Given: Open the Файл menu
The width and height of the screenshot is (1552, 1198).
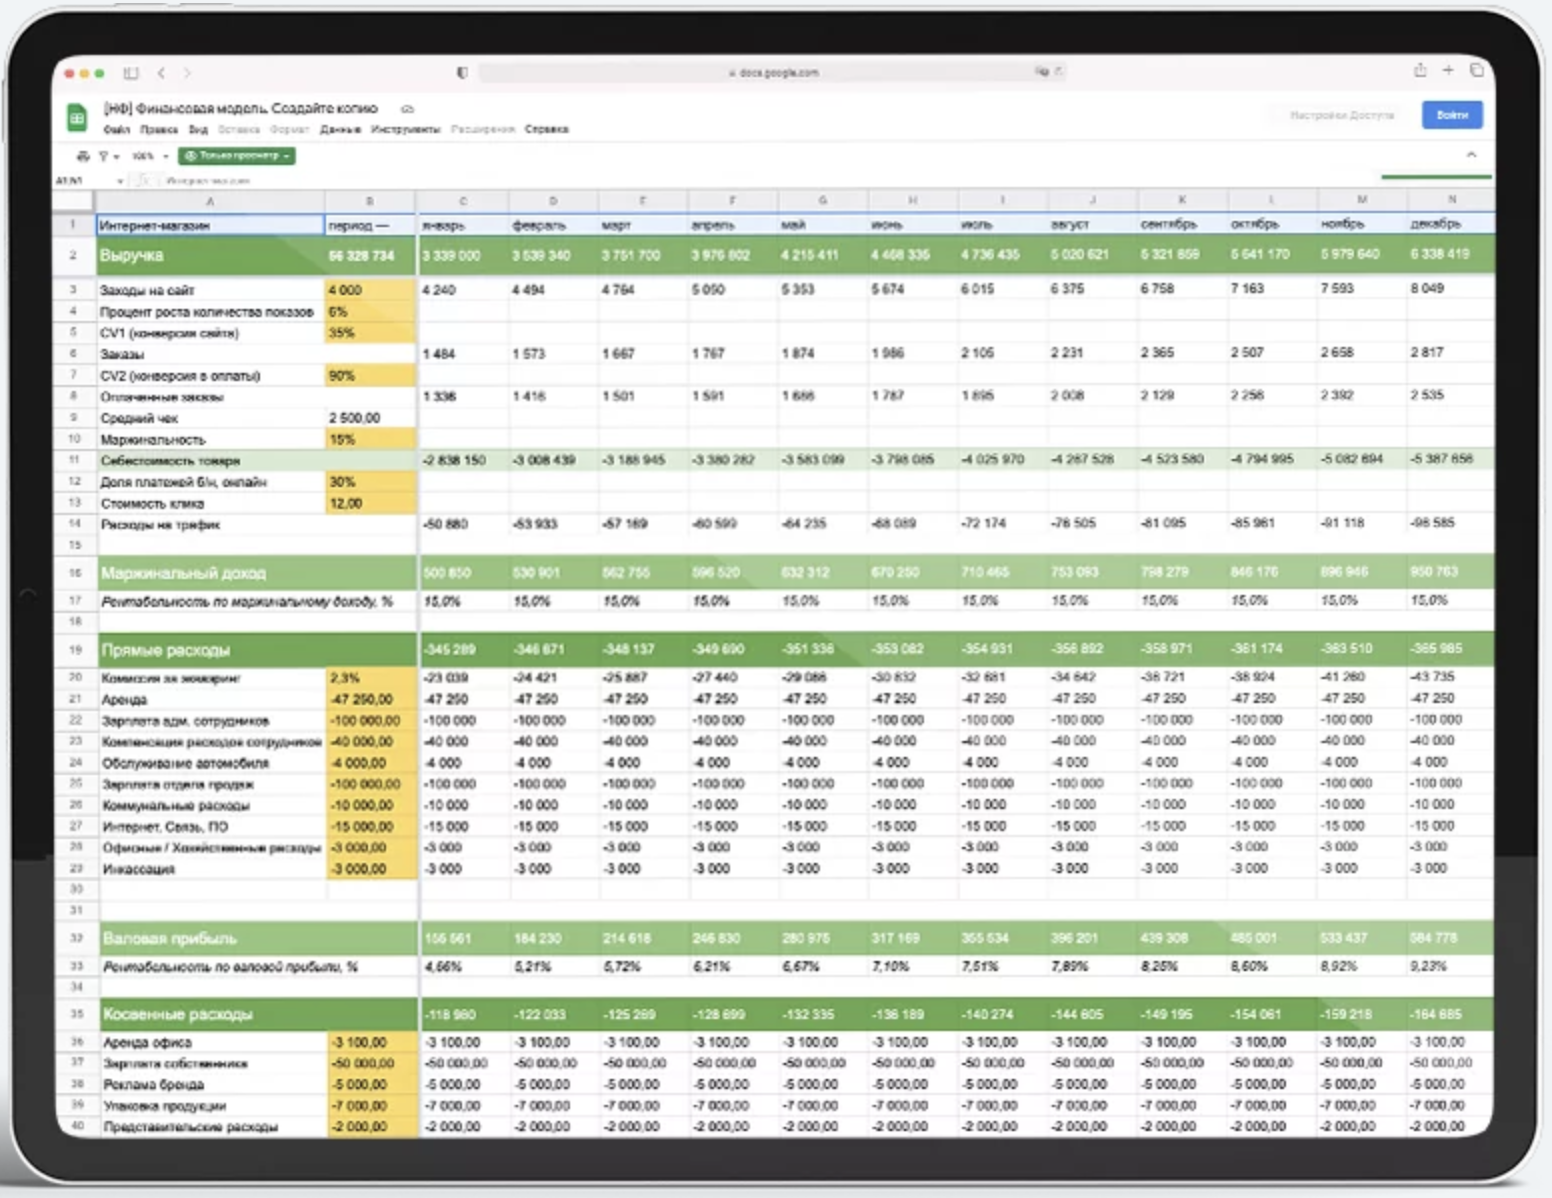Looking at the screenshot, I should pos(116,129).
